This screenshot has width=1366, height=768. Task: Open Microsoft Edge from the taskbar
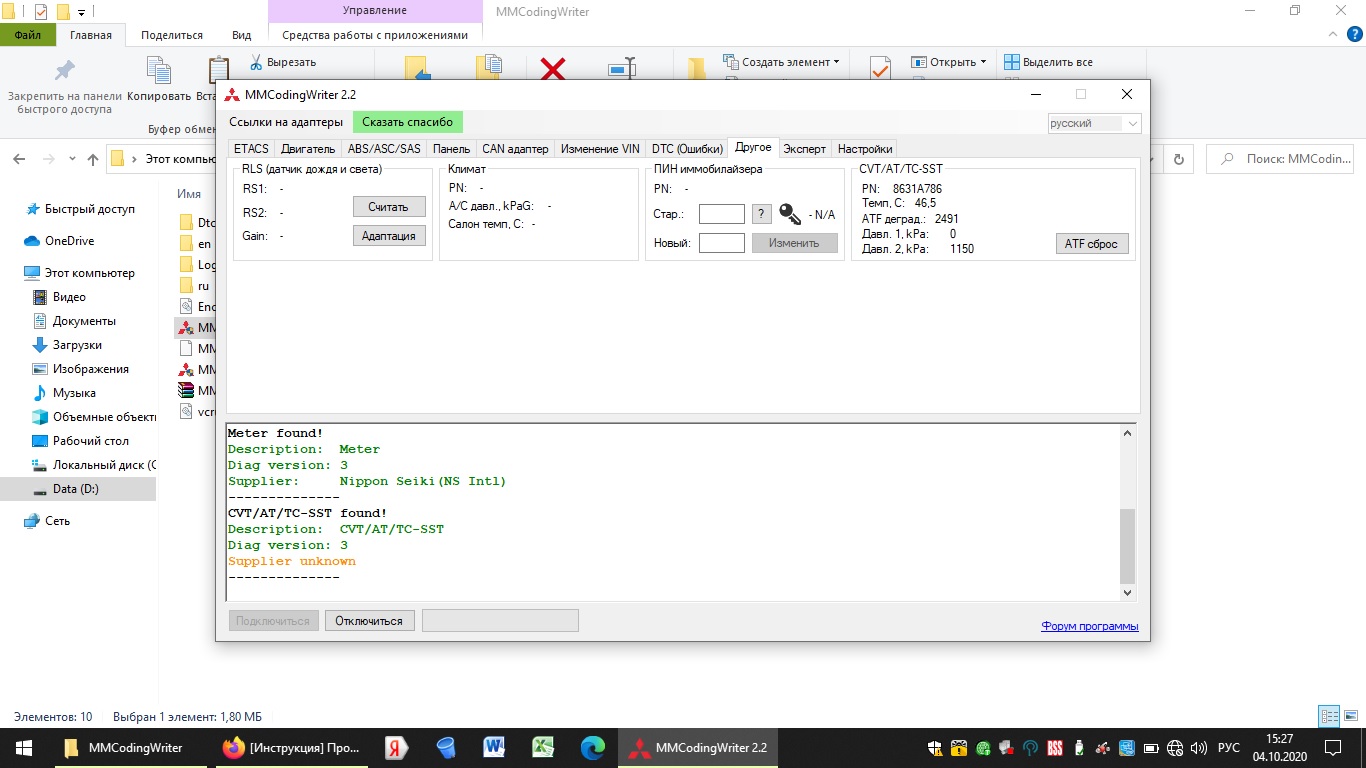593,748
